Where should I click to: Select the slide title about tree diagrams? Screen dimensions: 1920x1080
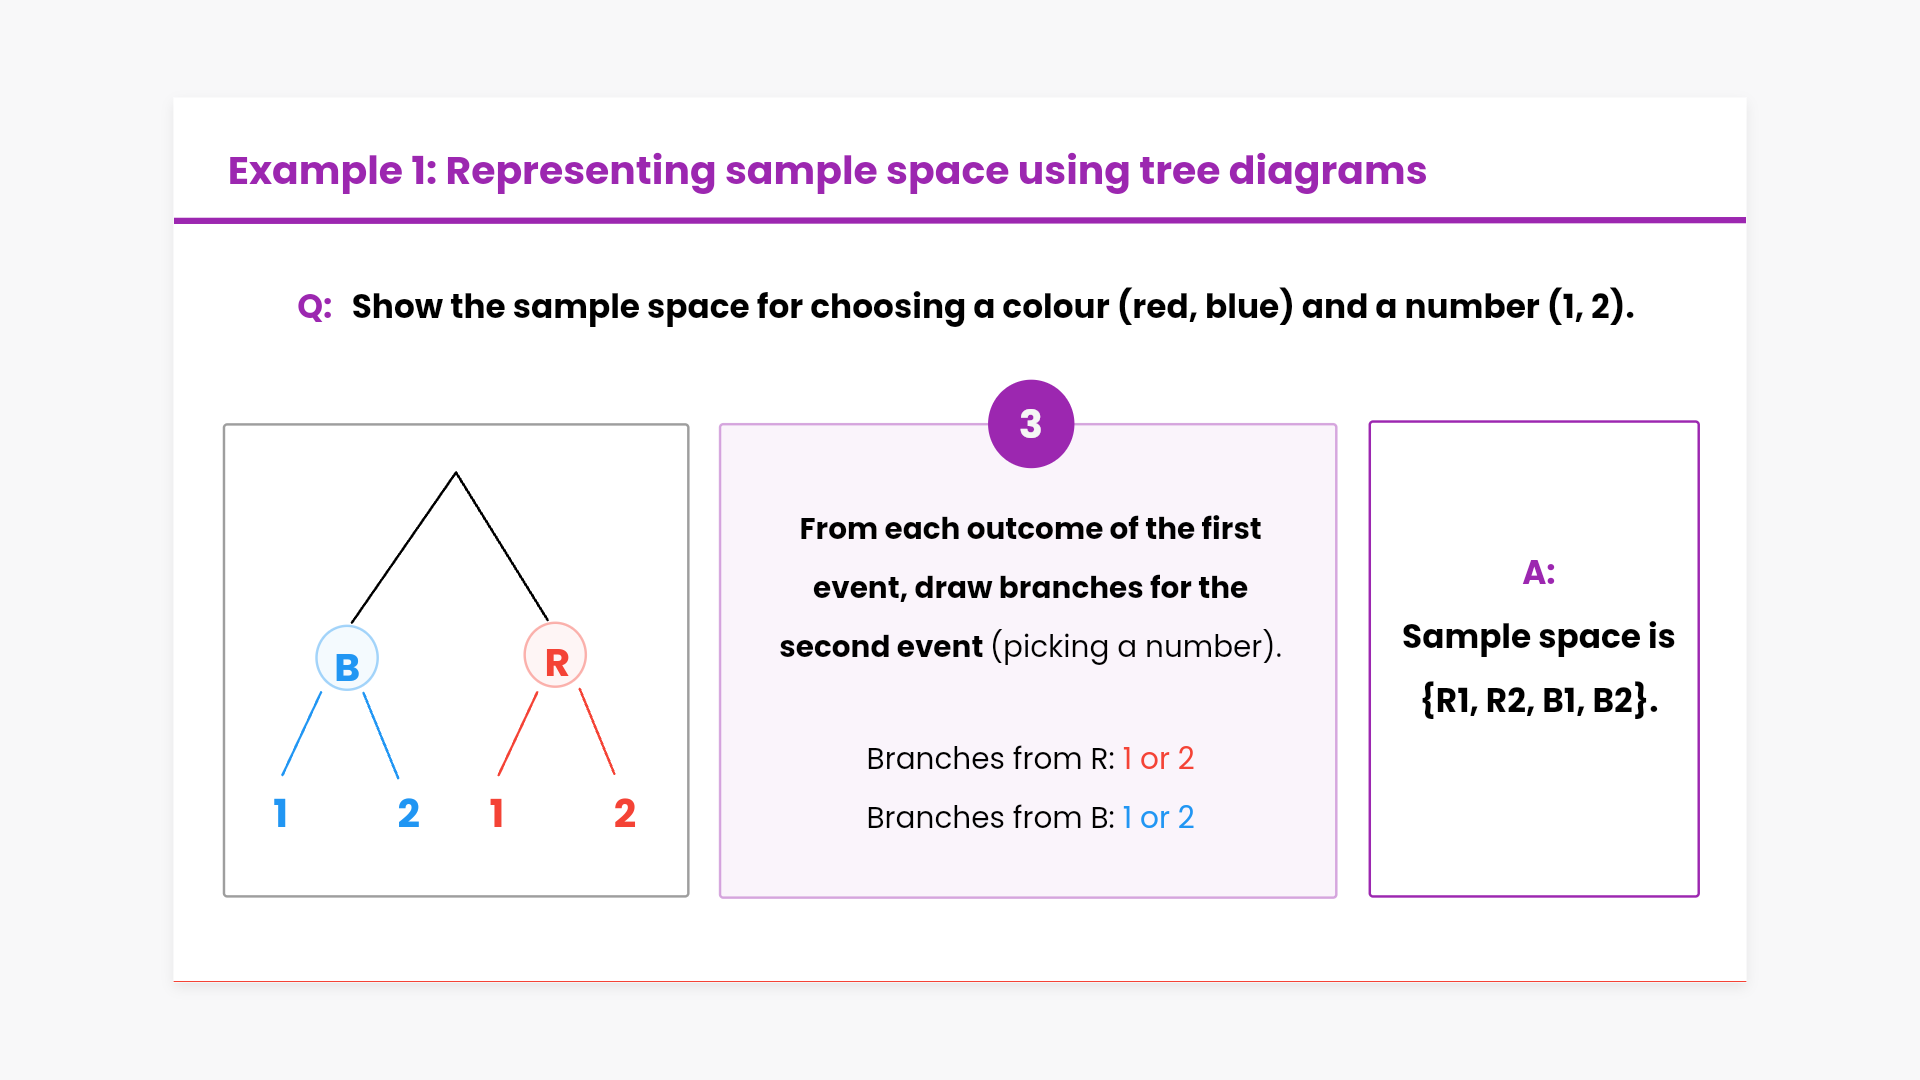tap(827, 171)
